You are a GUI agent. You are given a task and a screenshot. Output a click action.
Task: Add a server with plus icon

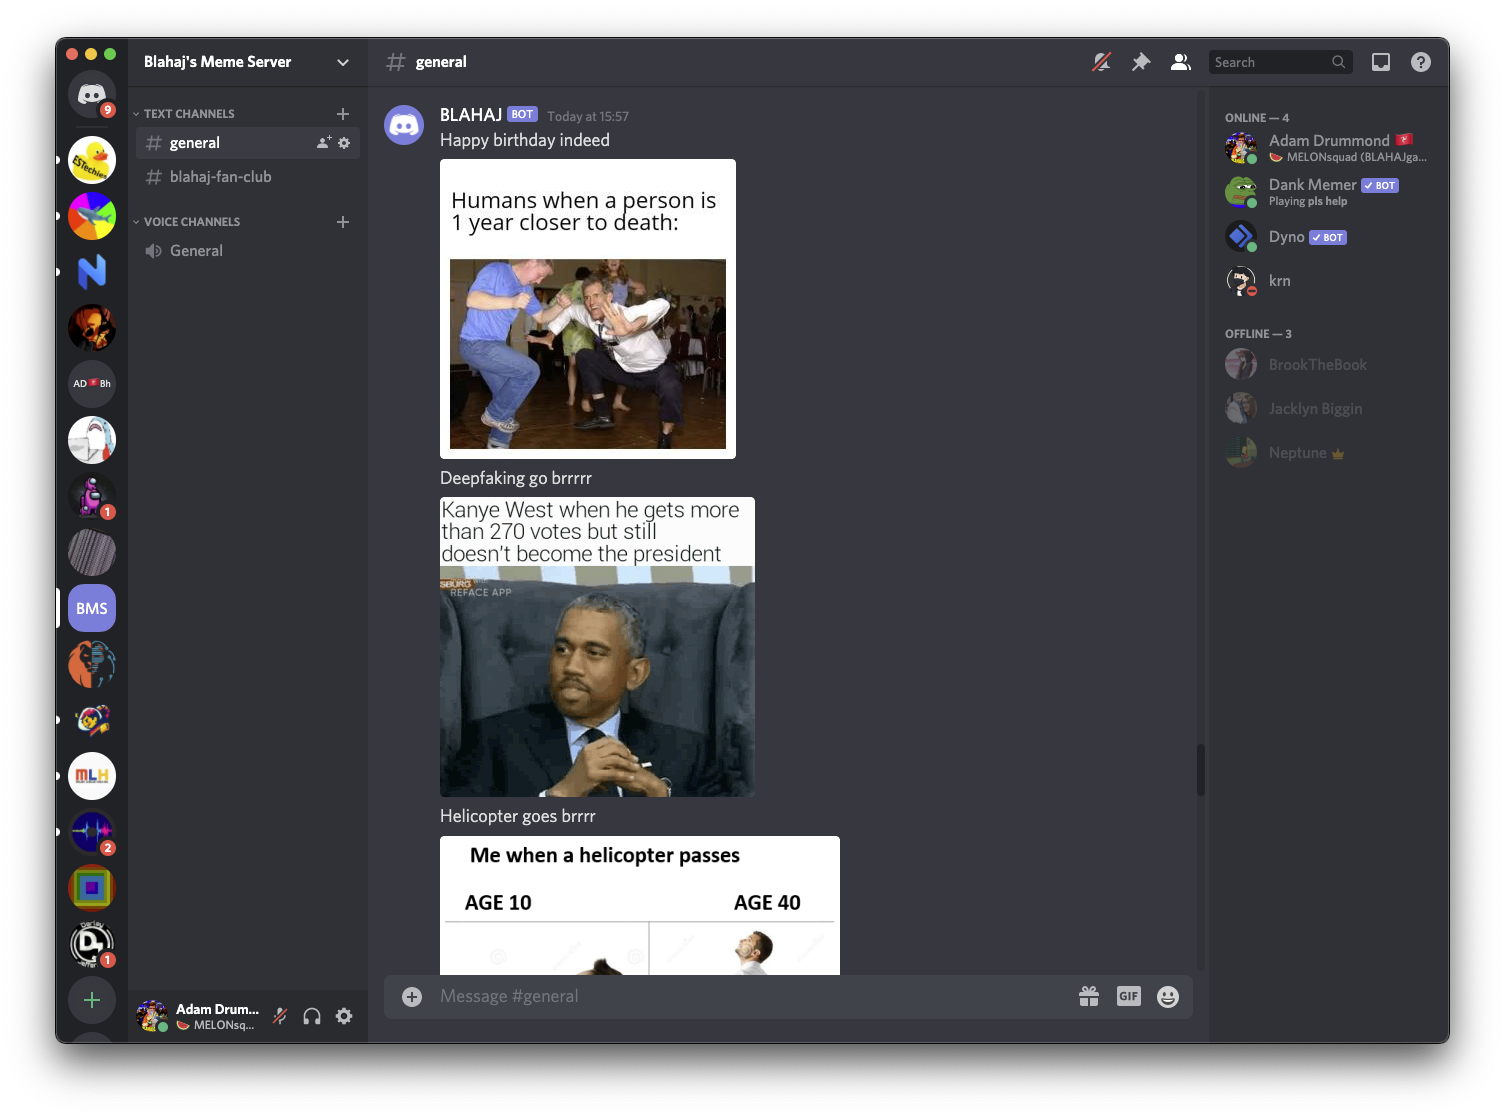pyautogui.click(x=92, y=1000)
